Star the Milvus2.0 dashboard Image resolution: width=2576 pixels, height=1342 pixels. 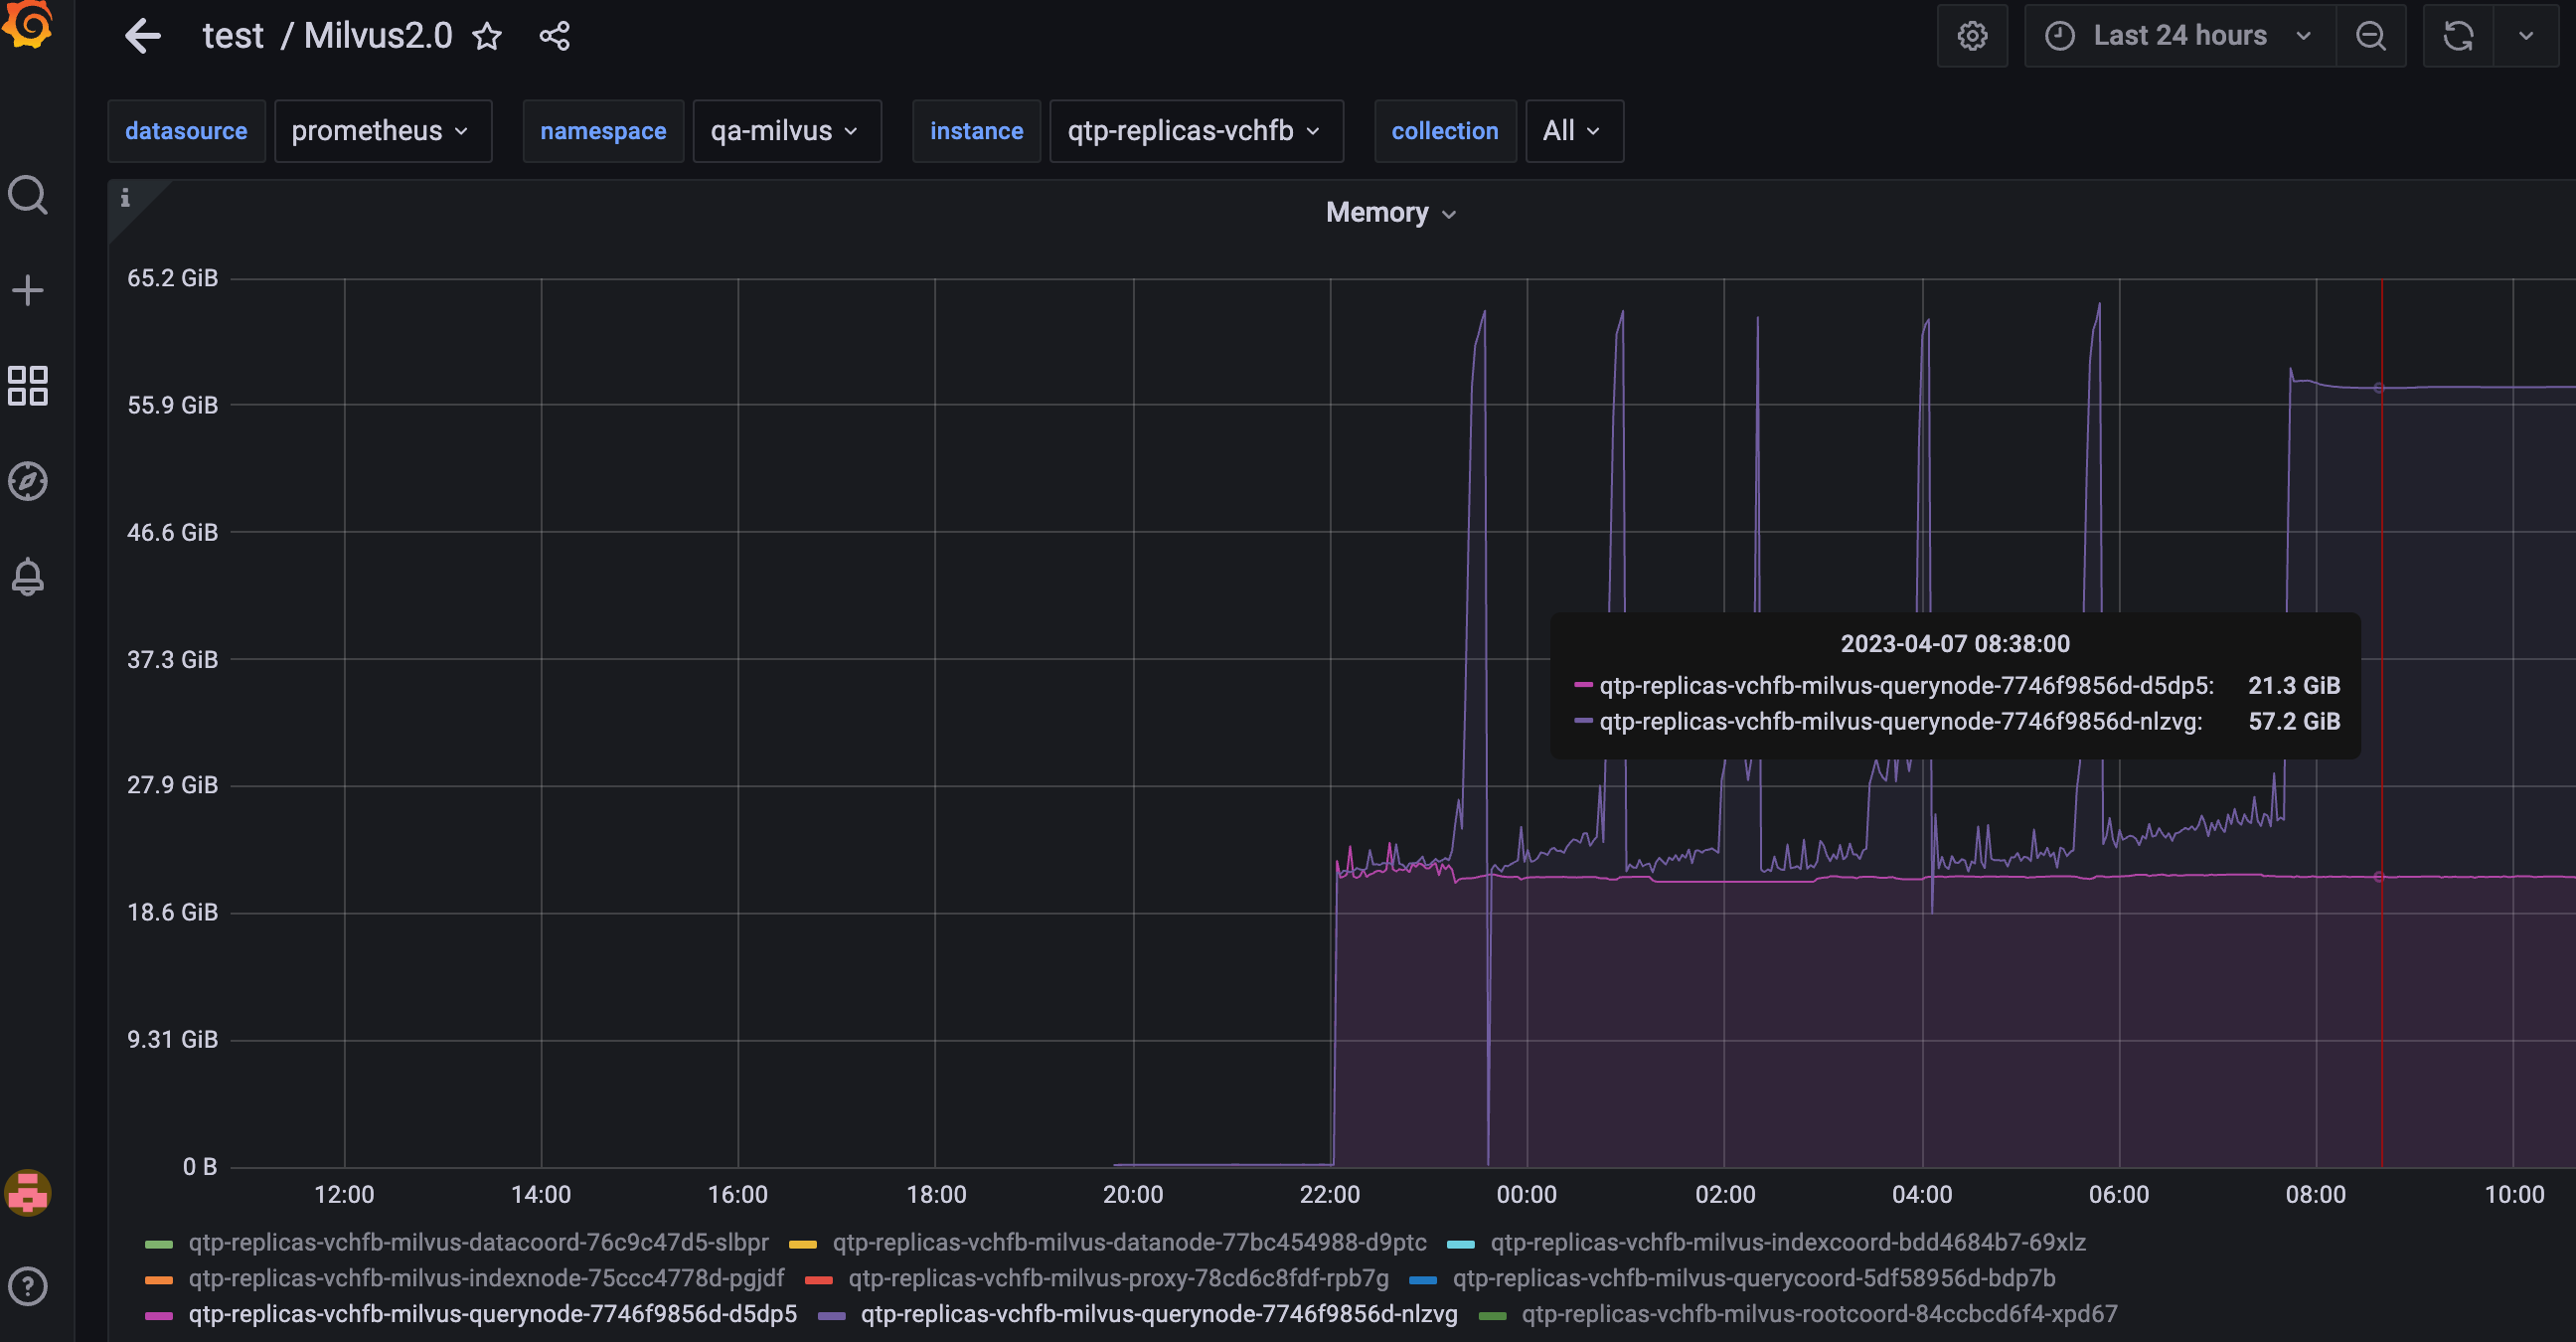tap(487, 37)
